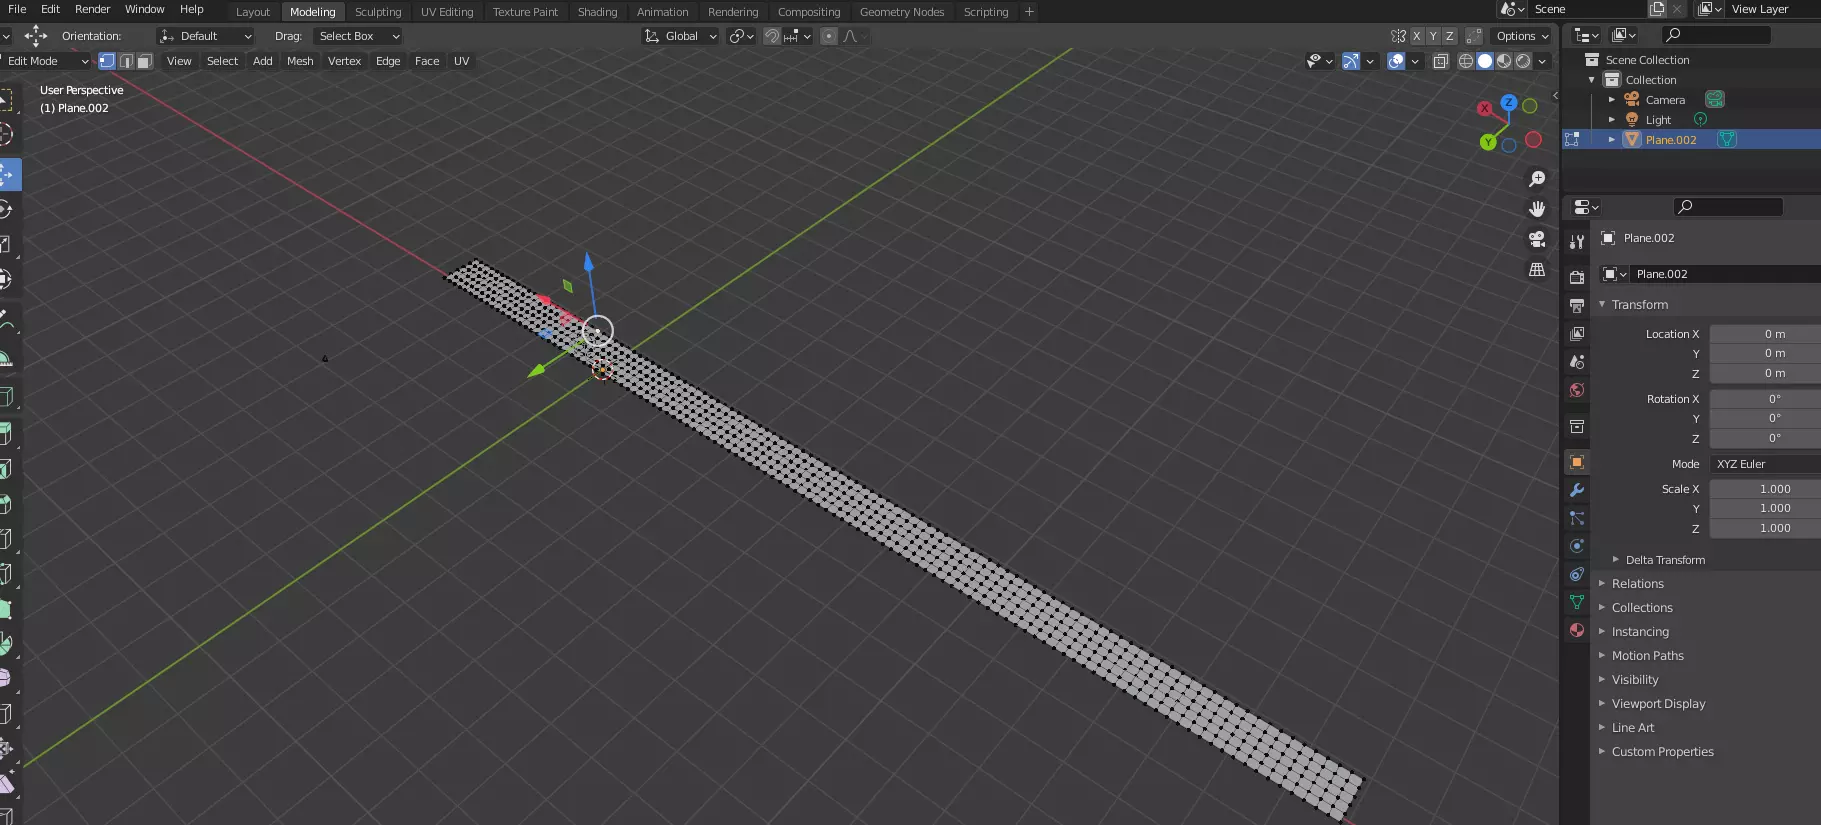This screenshot has height=825, width=1821.
Task: Open the Drag Select Box dropdown
Action: click(357, 36)
